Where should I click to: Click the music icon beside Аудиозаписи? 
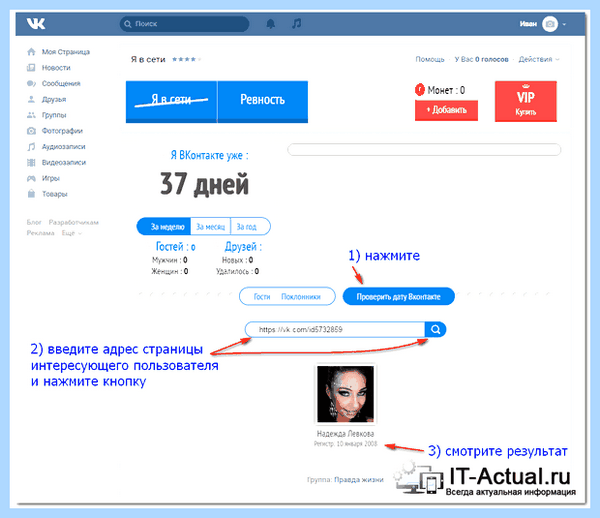(31, 147)
